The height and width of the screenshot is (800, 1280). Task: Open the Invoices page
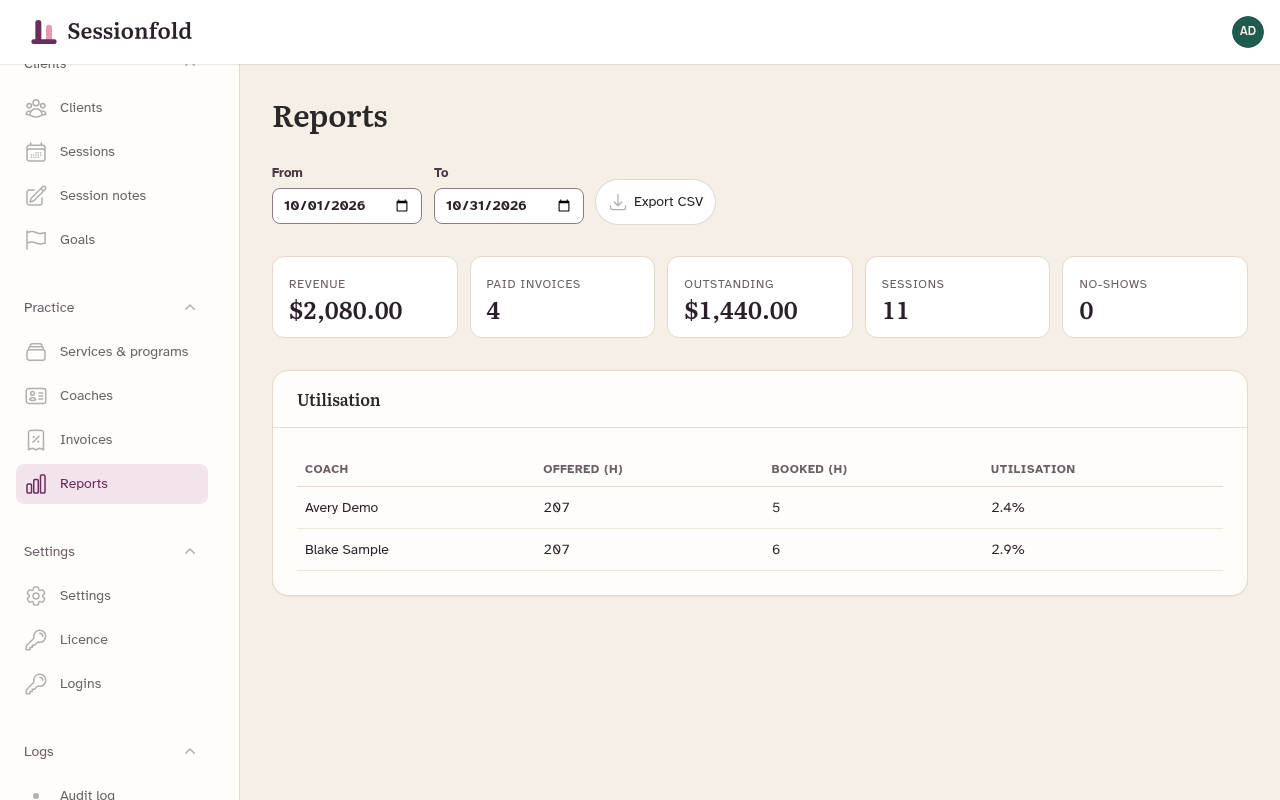pos(112,440)
